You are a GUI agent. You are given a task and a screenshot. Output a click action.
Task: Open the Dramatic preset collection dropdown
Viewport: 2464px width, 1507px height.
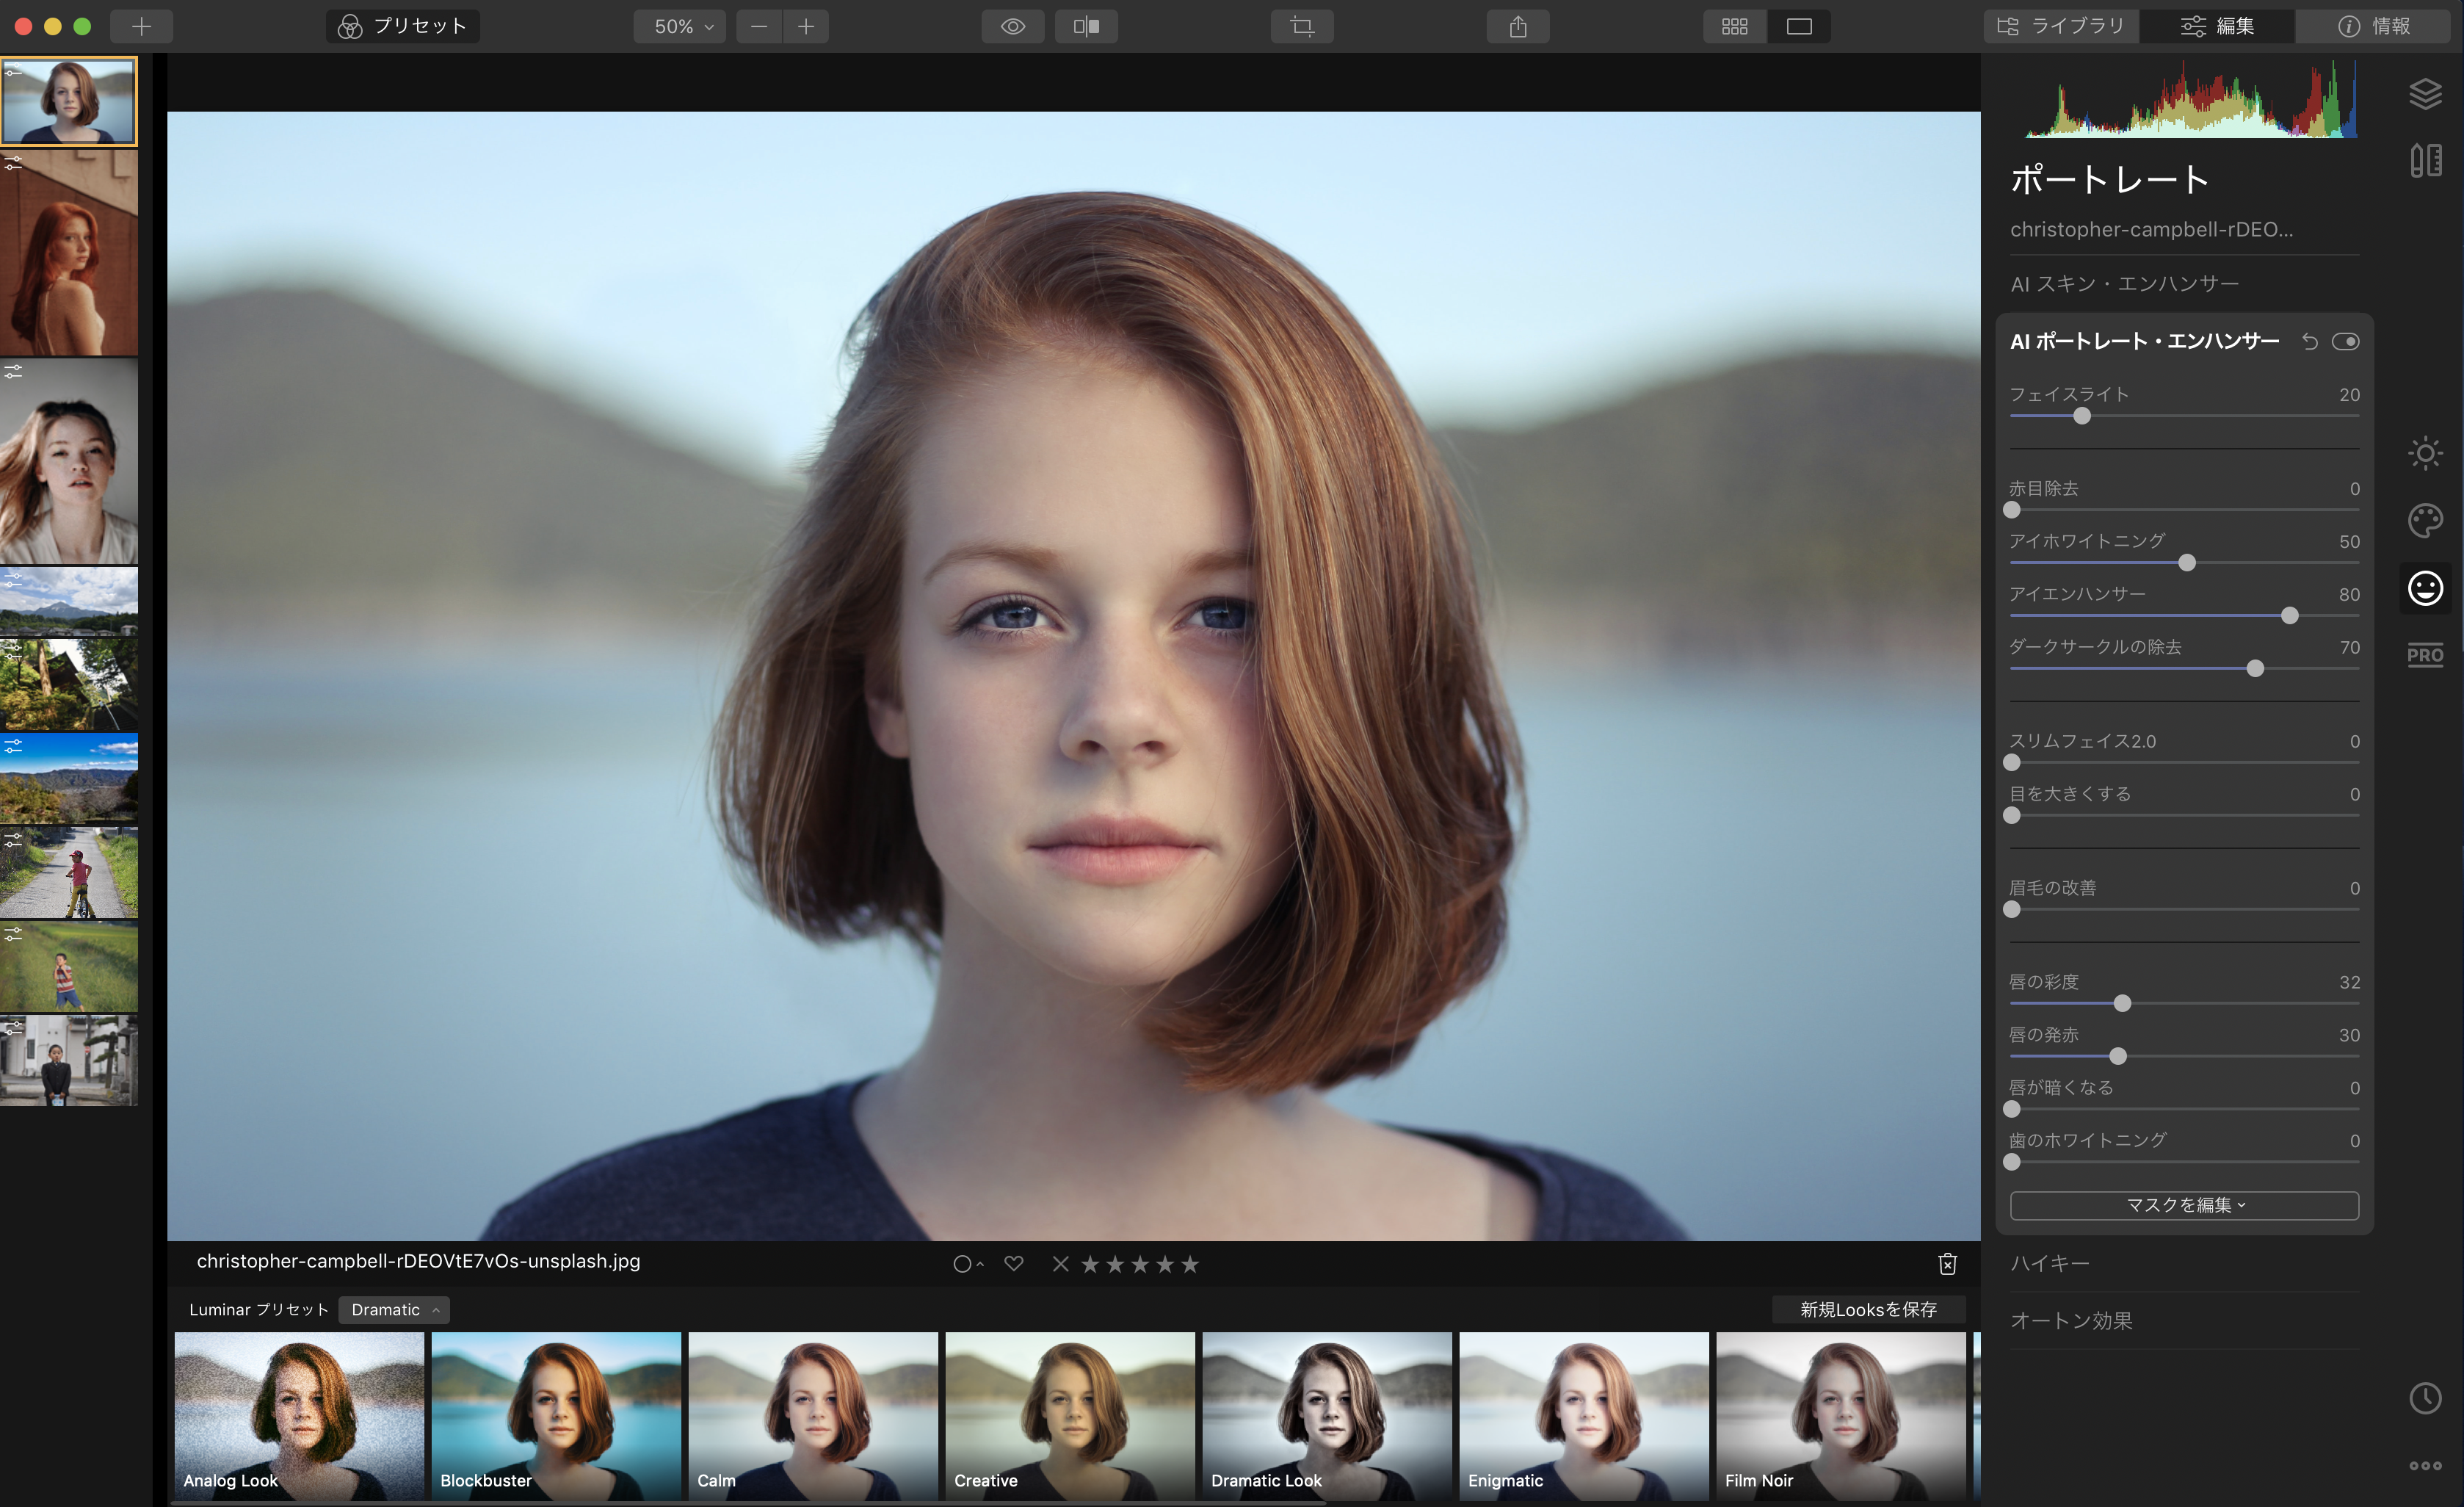(x=394, y=1310)
